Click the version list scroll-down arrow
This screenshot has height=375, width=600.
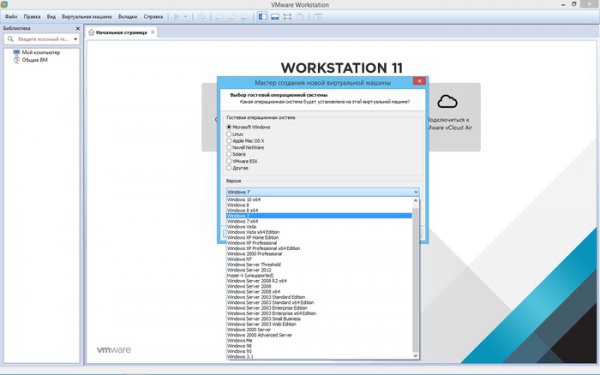click(x=416, y=356)
